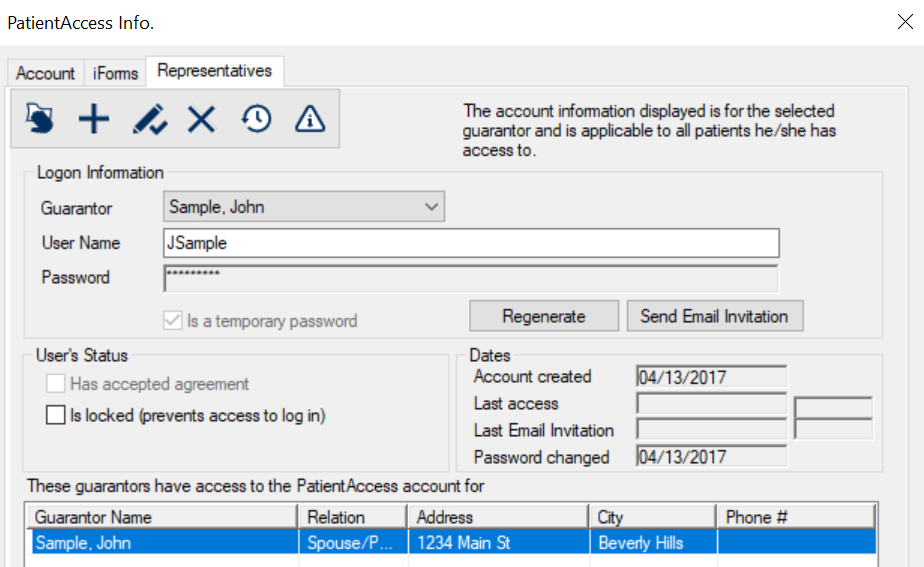
Task: Click the Last Email Invitation date field
Action: 711,430
